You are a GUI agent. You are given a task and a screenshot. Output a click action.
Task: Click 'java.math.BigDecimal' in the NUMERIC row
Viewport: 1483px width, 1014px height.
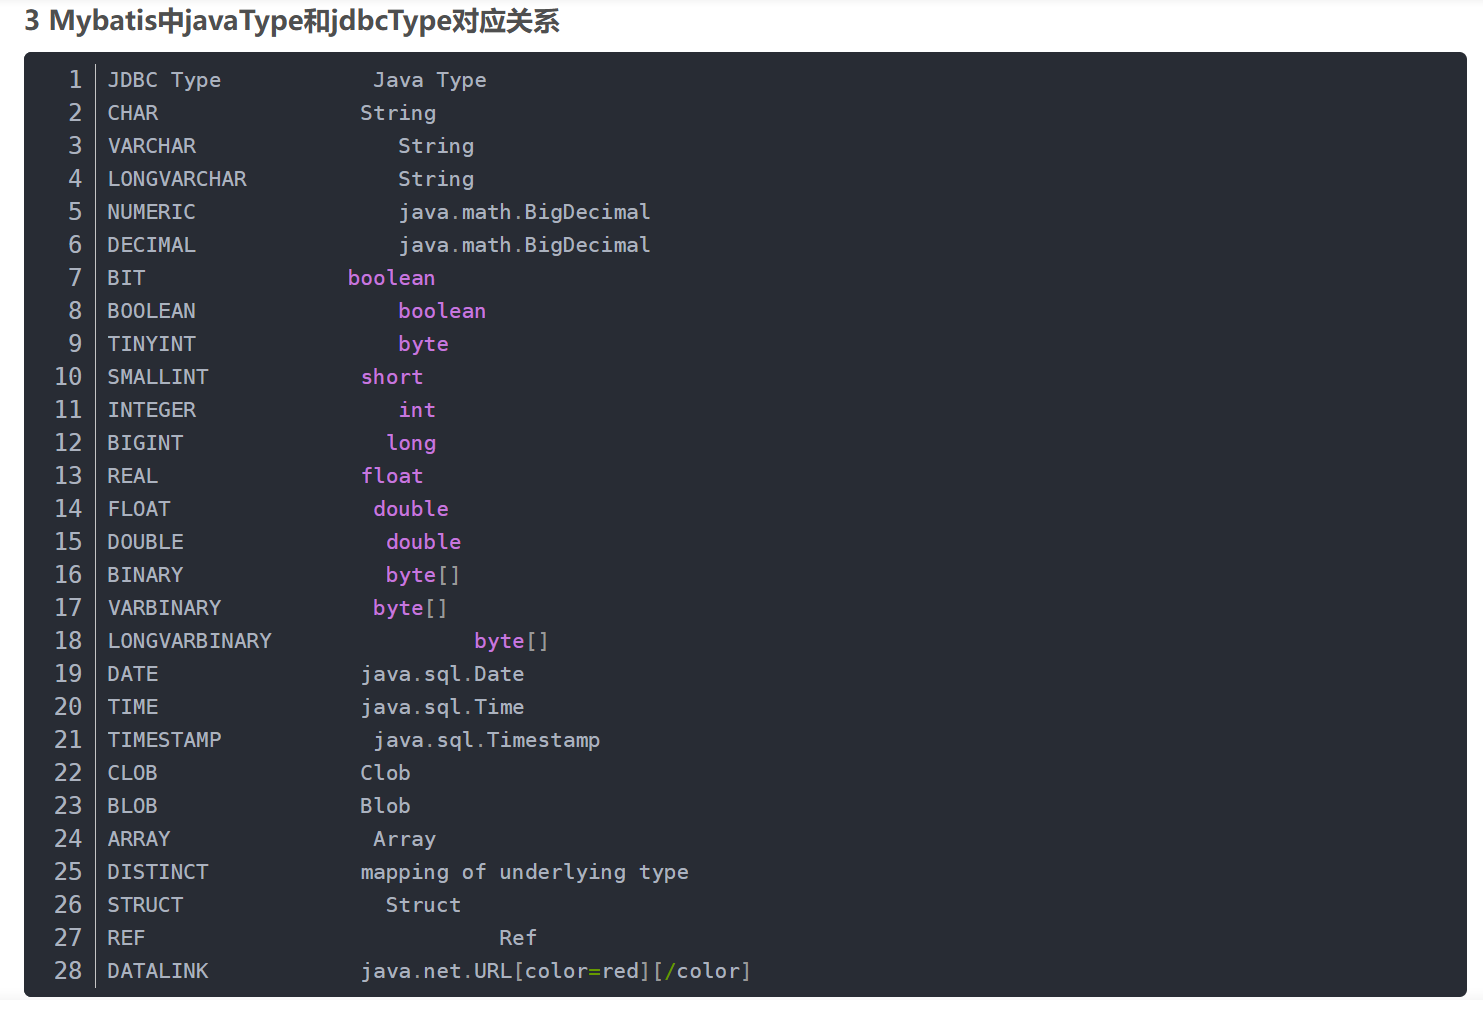(524, 212)
